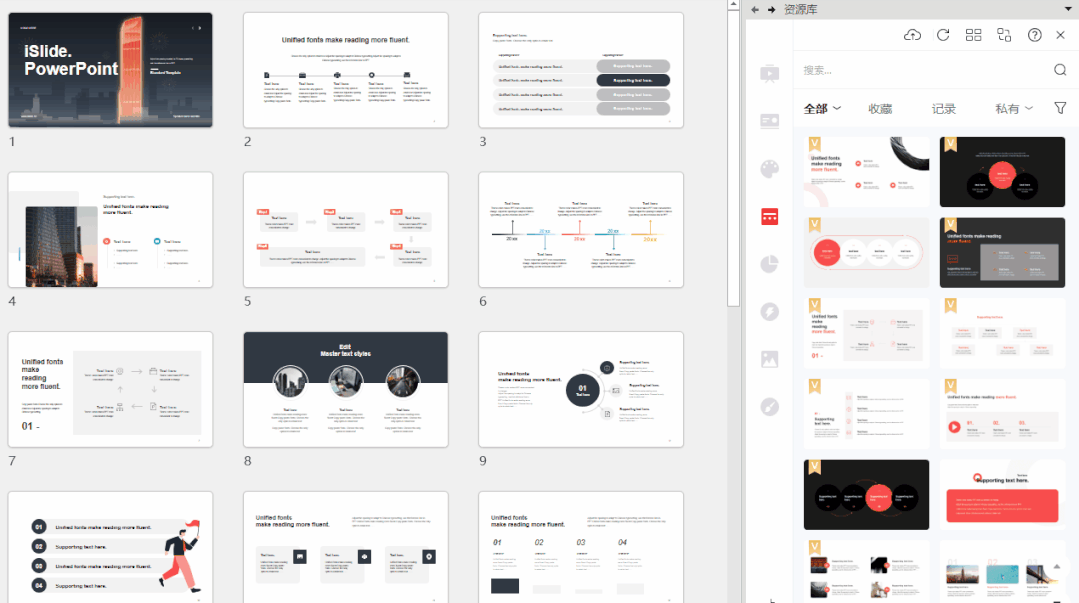Go back in the 资源库 panel
This screenshot has width=1079, height=603.
755,10
